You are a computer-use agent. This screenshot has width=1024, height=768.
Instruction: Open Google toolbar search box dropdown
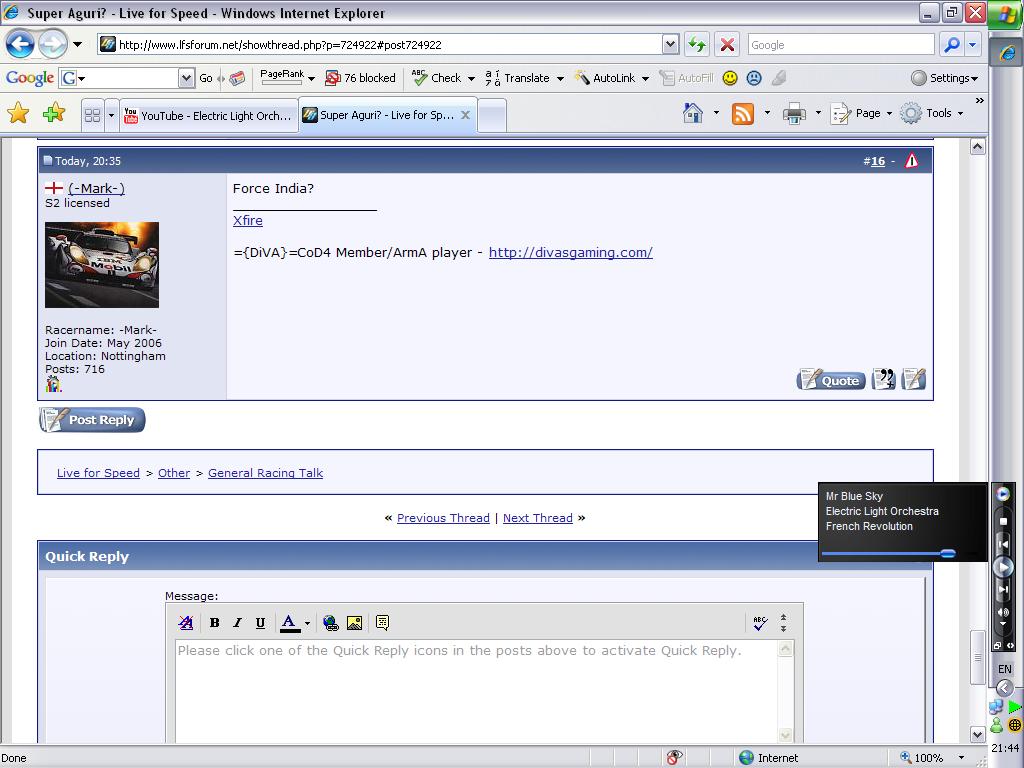click(x=186, y=78)
